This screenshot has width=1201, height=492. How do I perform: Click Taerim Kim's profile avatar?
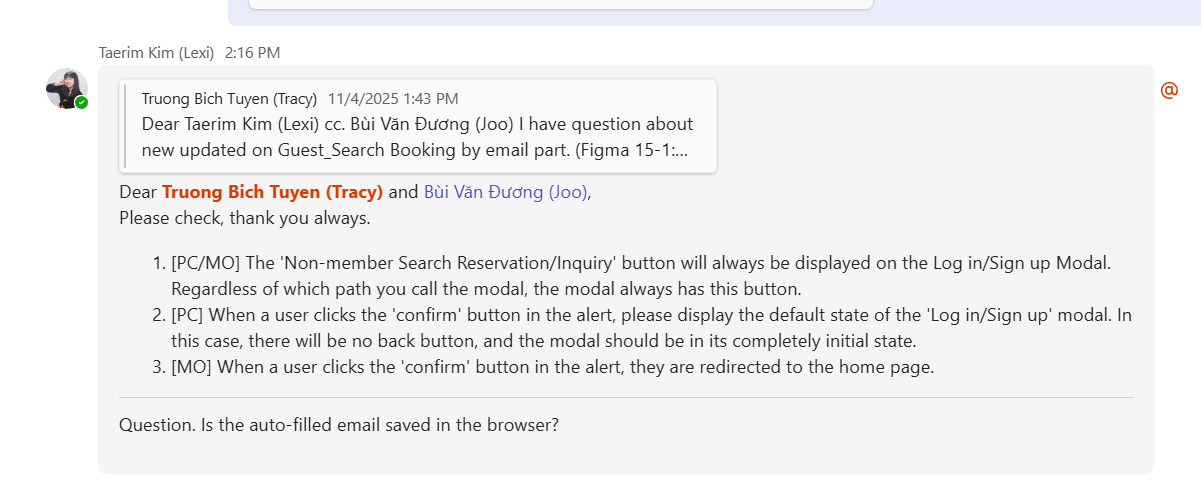(66, 88)
